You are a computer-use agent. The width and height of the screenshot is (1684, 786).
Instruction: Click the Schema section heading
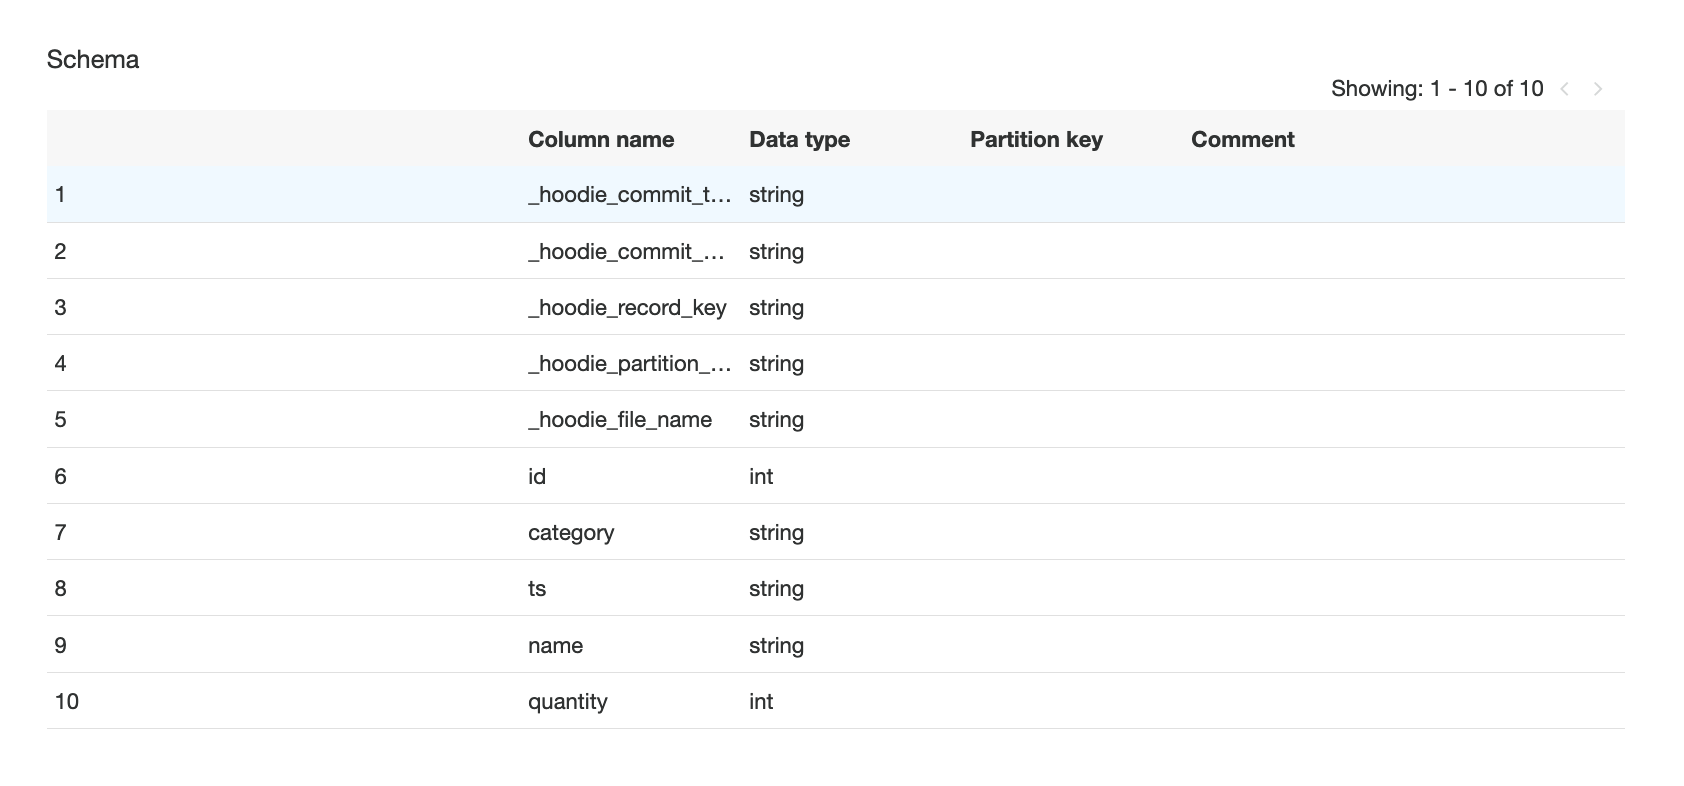pos(93,60)
